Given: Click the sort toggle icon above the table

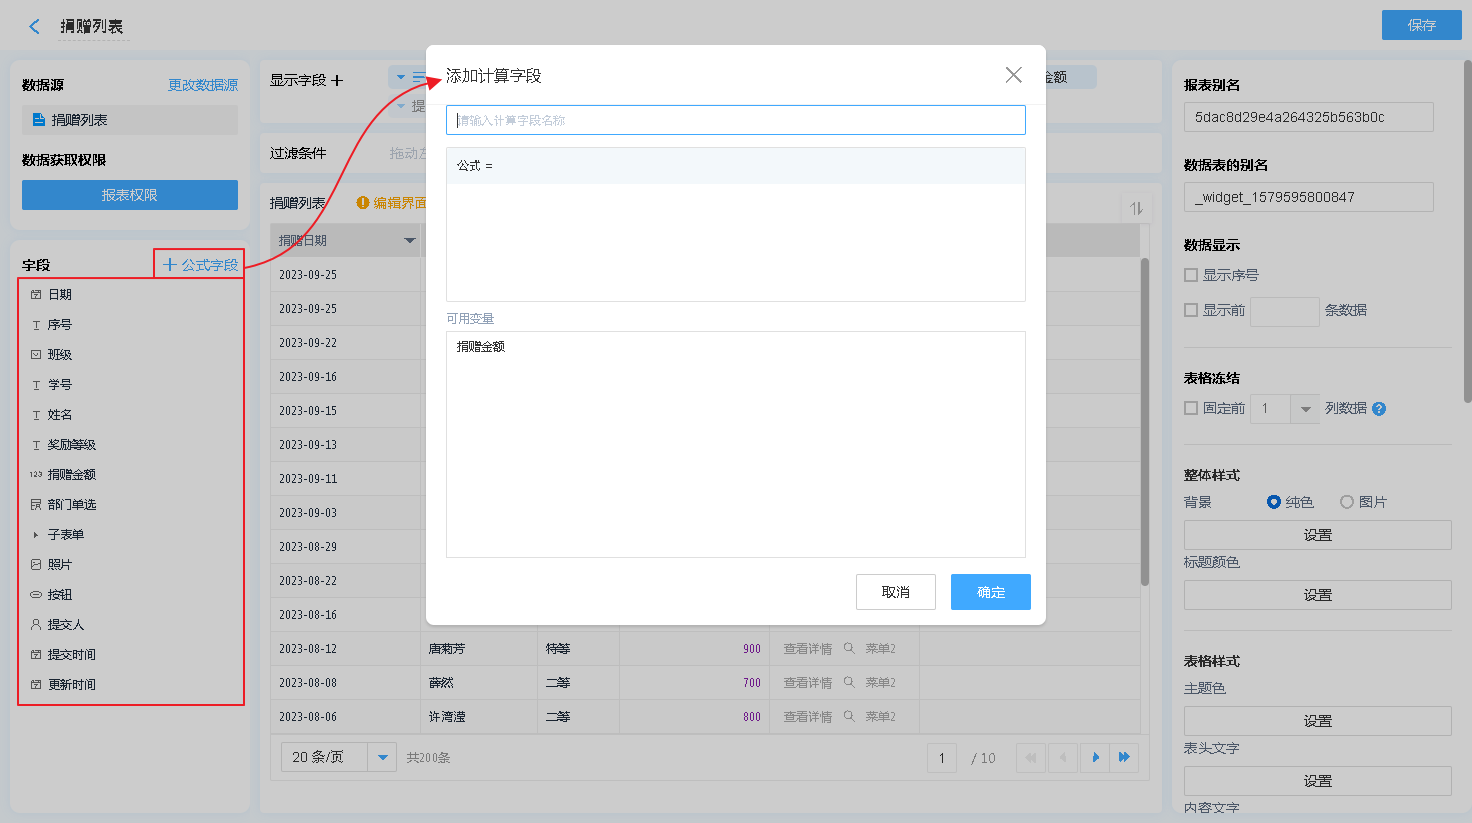Looking at the screenshot, I should [x=1136, y=208].
